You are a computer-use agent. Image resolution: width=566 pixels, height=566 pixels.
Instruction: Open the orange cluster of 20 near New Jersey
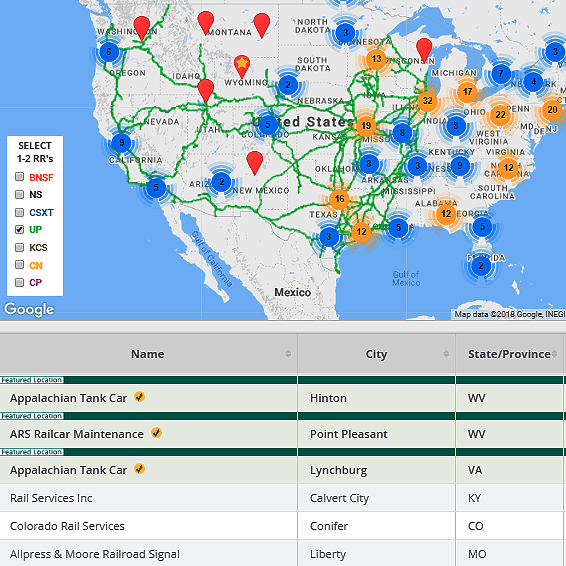coord(552,110)
